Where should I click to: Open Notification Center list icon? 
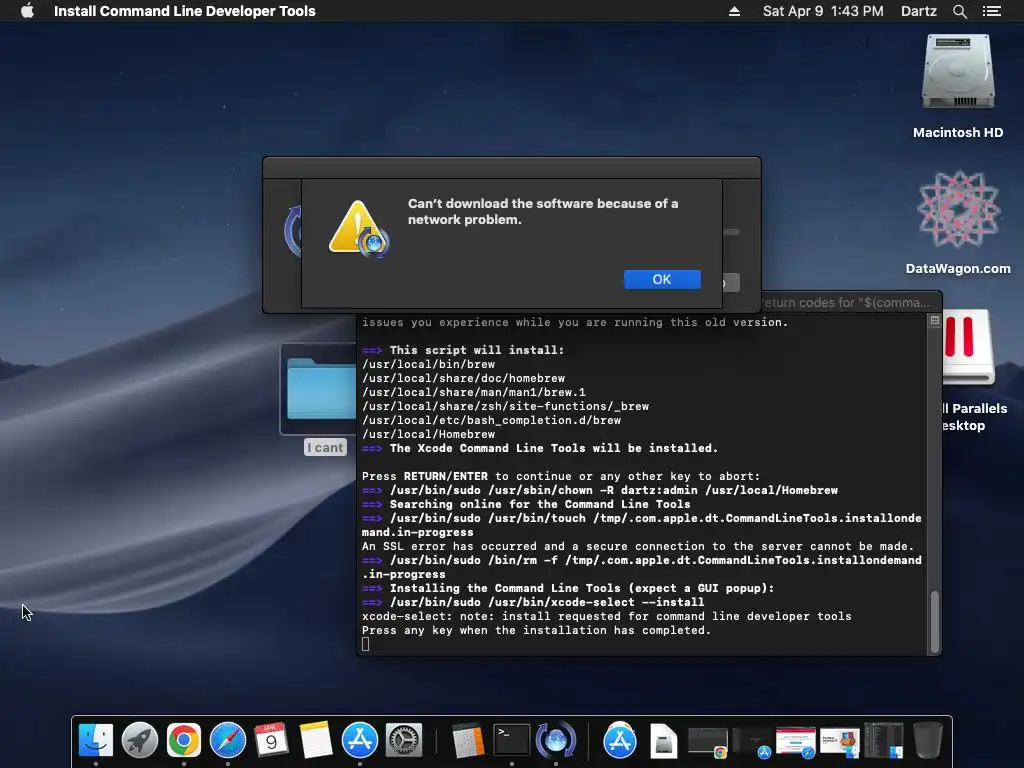tap(991, 11)
